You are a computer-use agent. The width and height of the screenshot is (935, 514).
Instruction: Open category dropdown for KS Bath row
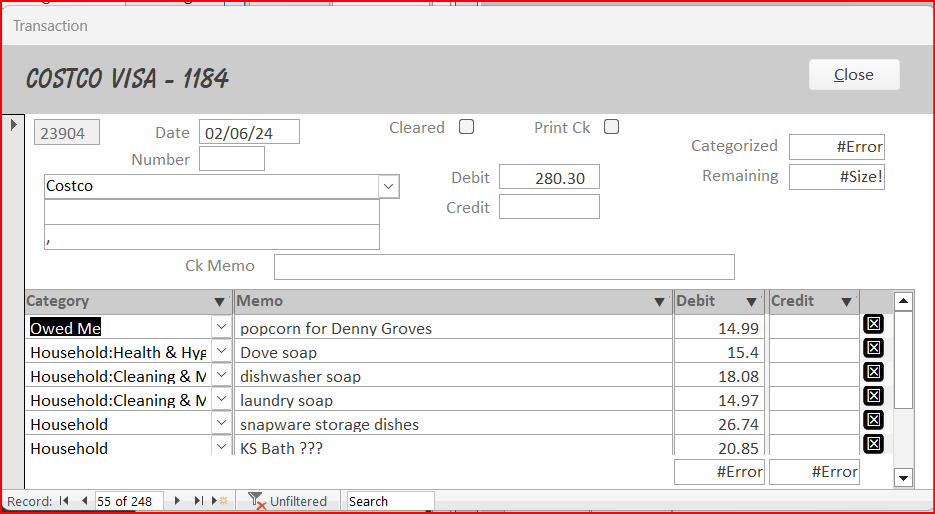pos(221,446)
